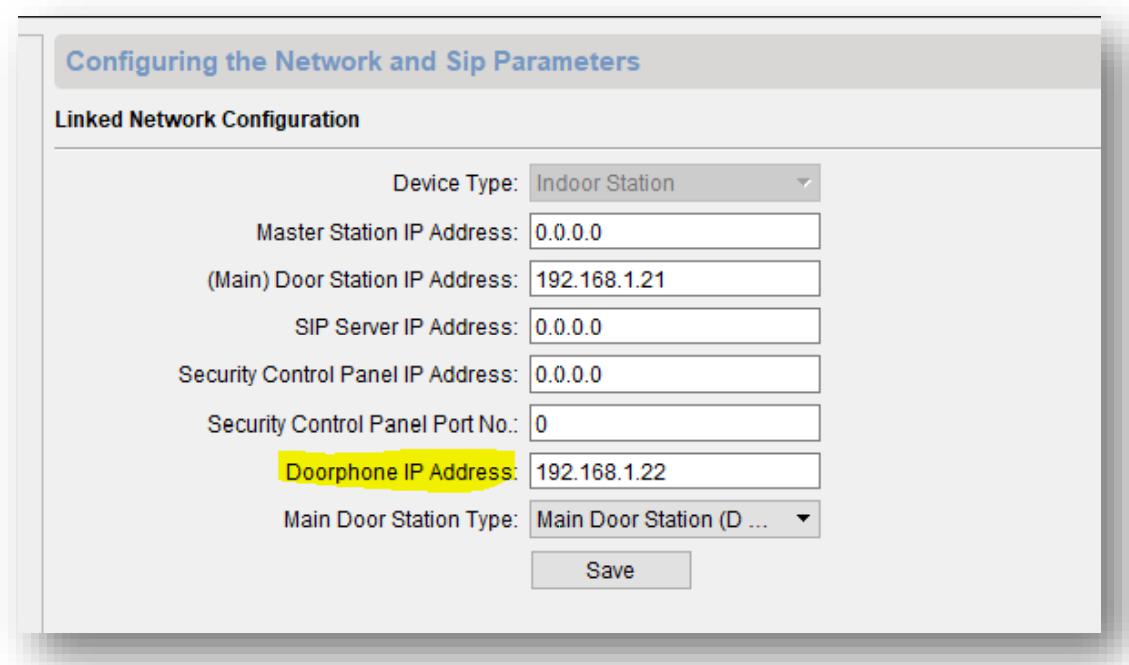This screenshot has width=1129, height=665.
Task: Click the Linked Network Configuration section title
Action: 205,121
